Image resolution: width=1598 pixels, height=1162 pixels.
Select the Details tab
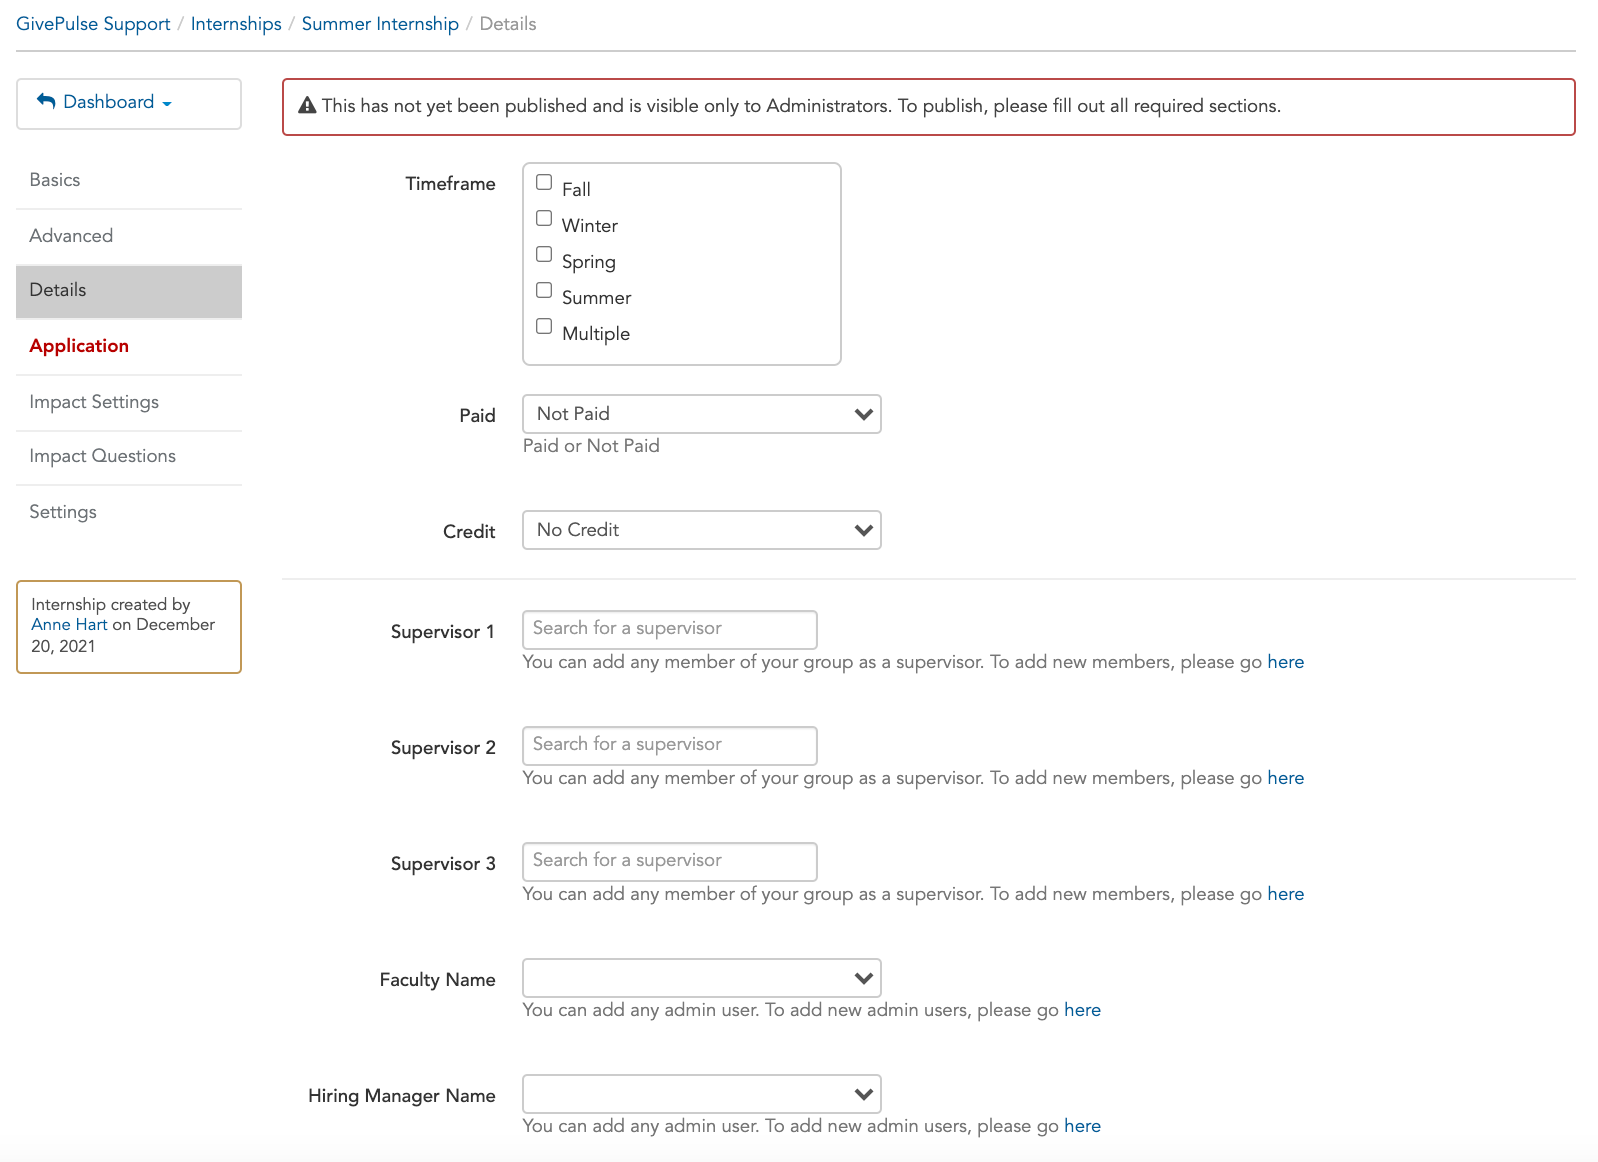[x=129, y=291]
